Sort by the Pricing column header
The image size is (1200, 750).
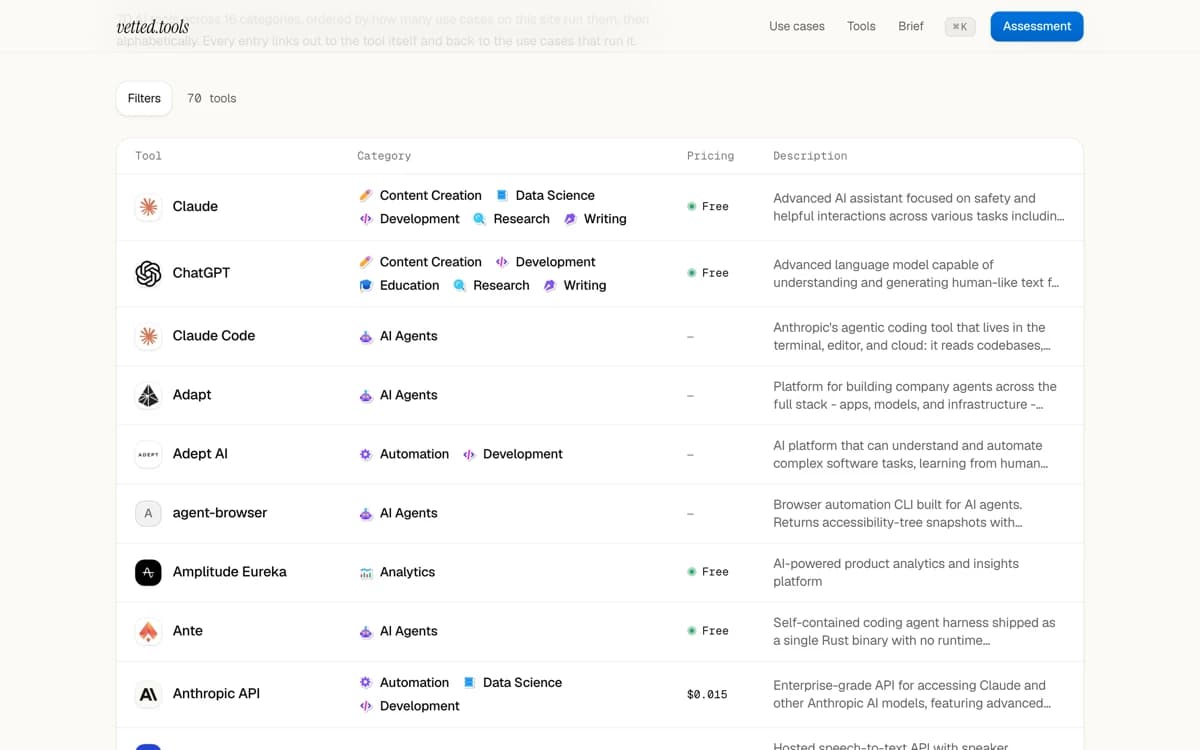click(x=710, y=156)
